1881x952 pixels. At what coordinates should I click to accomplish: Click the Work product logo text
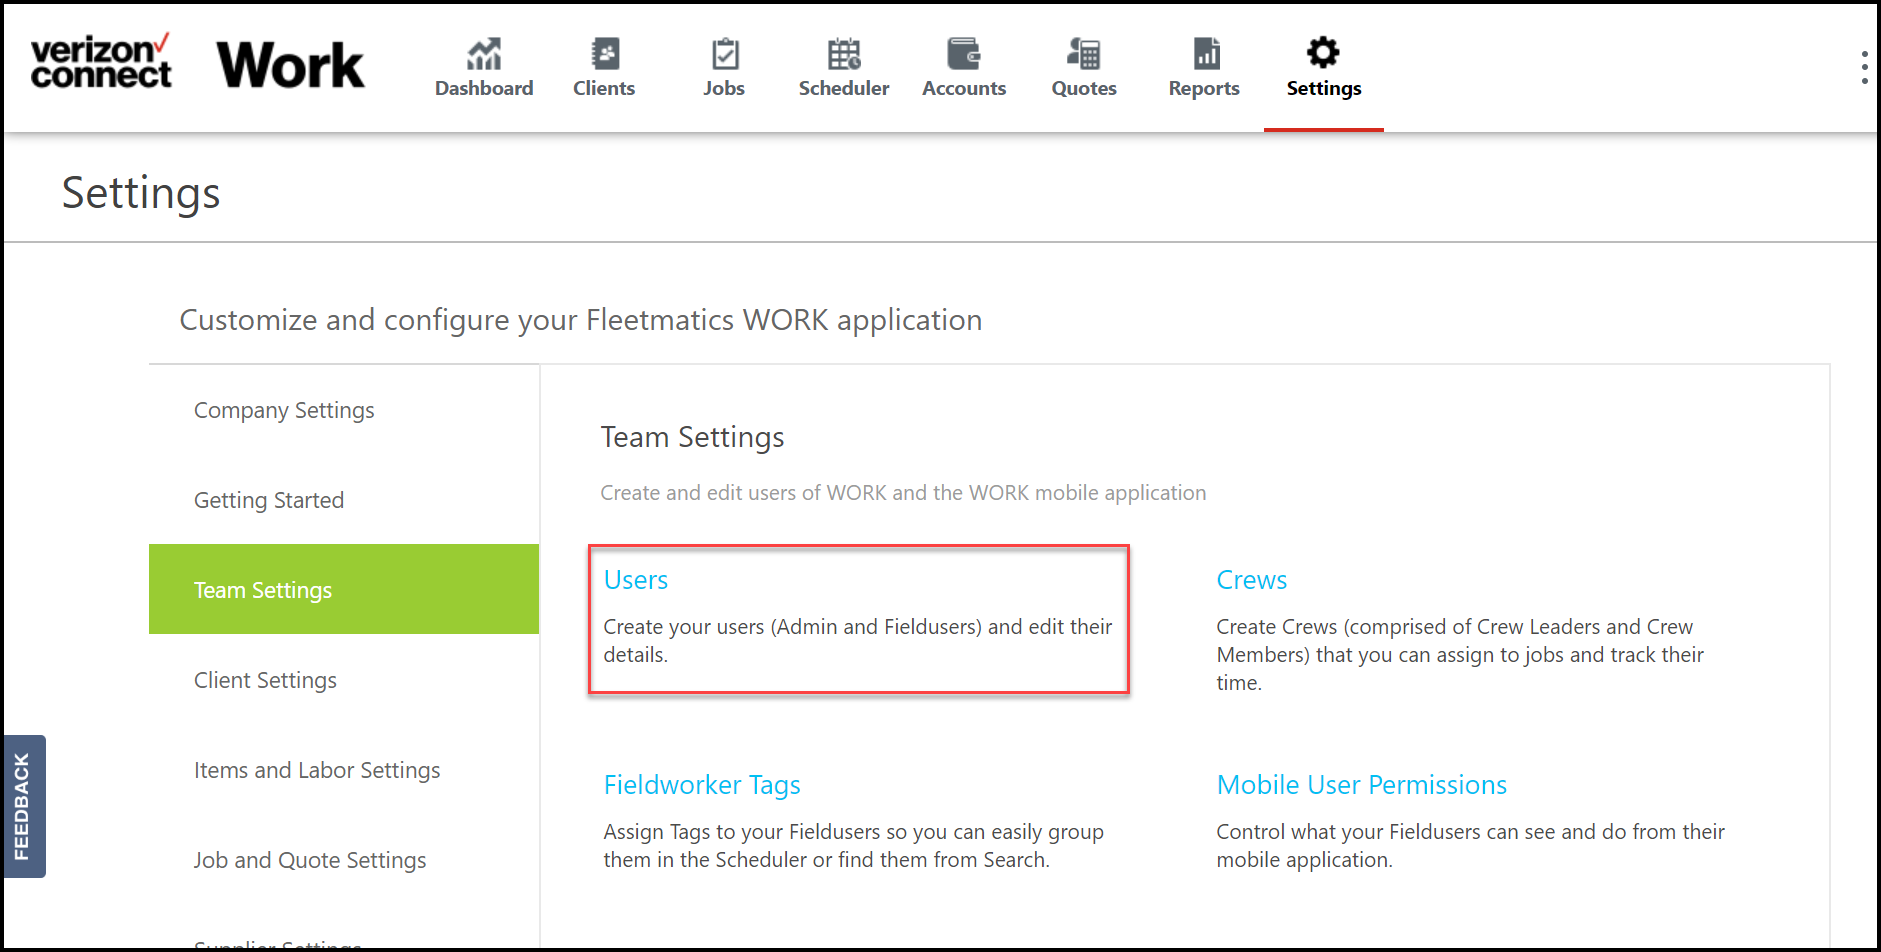[x=291, y=65]
